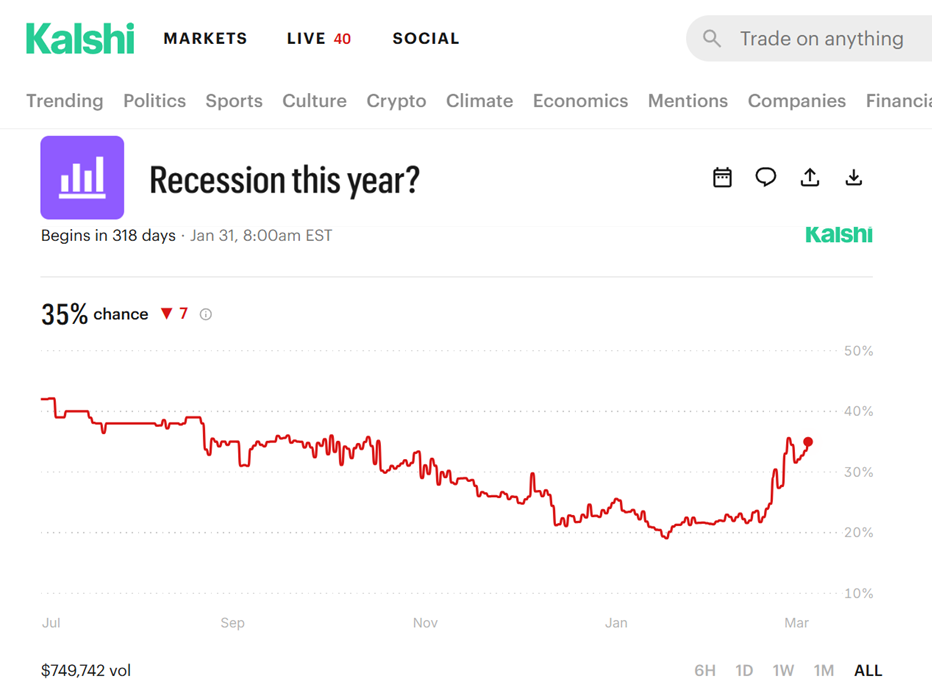
Task: Open the MARKETS menu
Action: point(205,39)
